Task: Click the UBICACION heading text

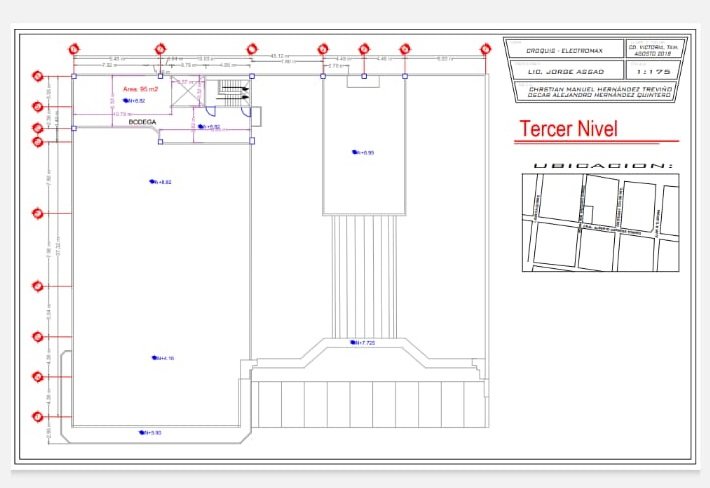Action: pos(601,165)
